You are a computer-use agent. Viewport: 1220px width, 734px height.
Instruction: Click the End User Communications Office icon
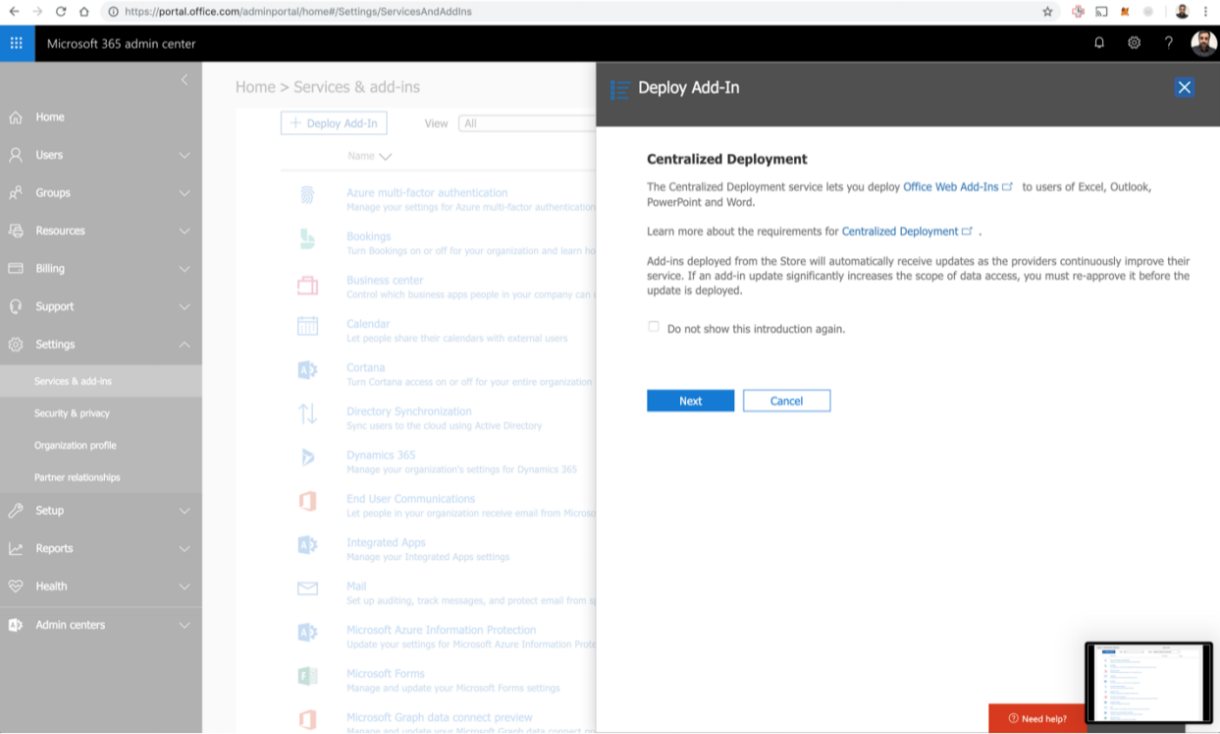coord(308,501)
